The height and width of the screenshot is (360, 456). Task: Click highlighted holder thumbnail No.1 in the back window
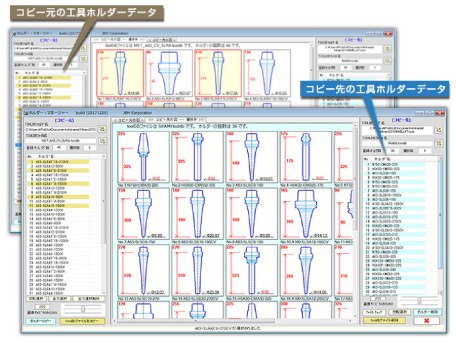(120, 73)
